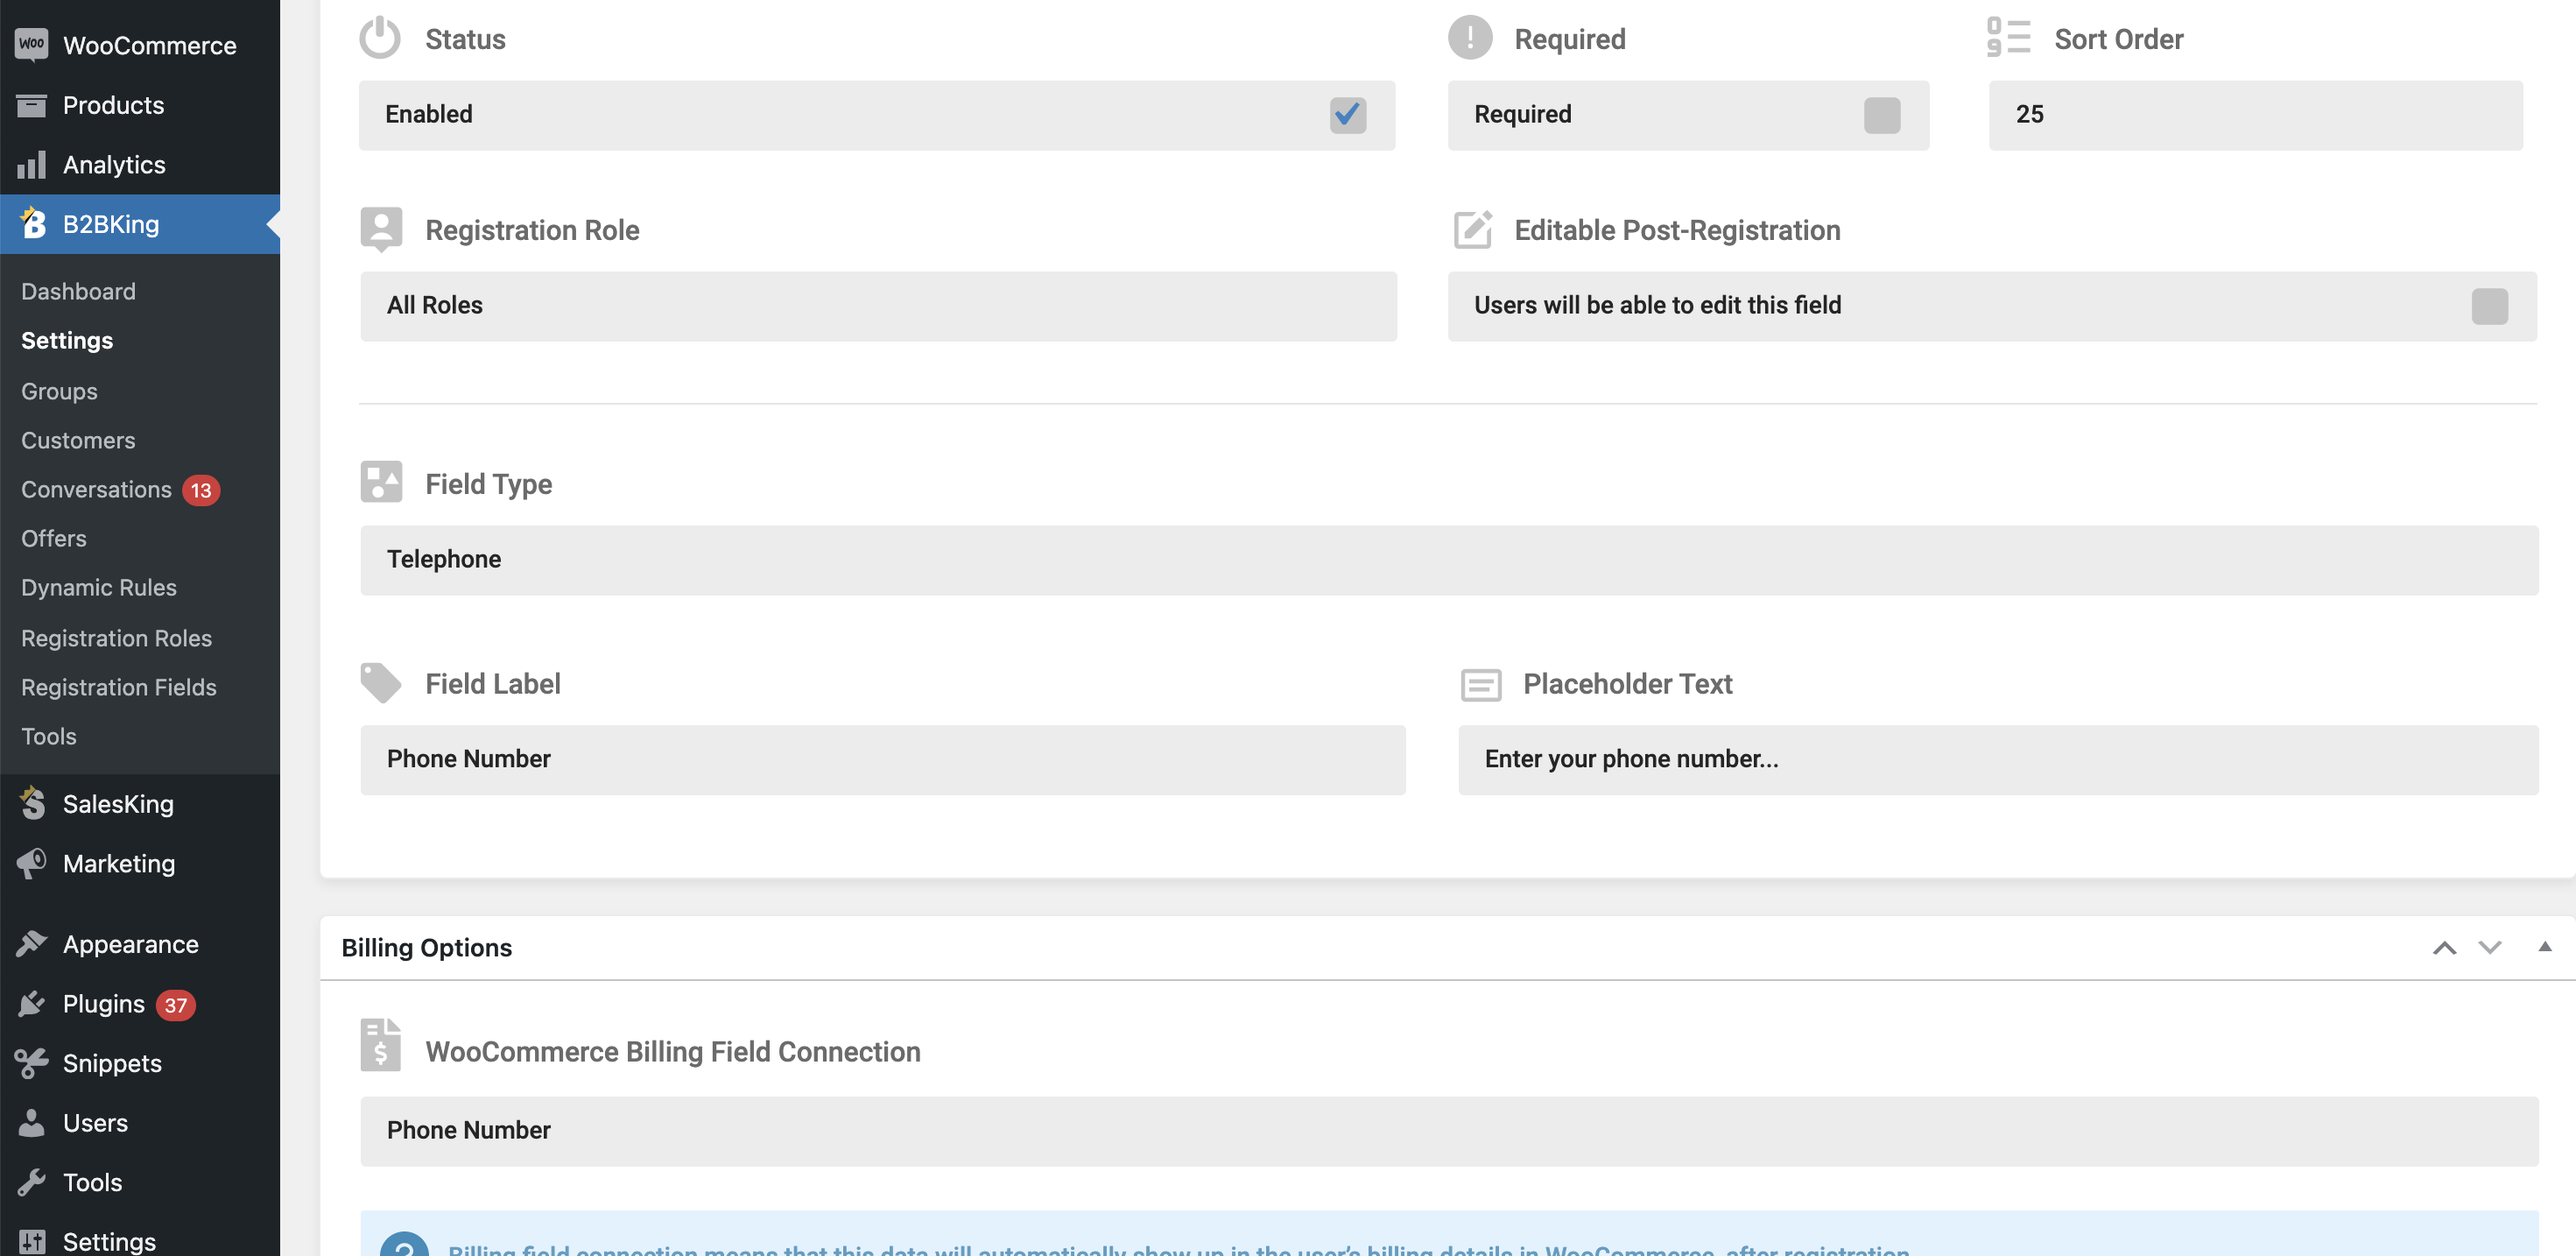Viewport: 2576px width, 1256px height.
Task: Click the Users person icon
Action: click(31, 1122)
